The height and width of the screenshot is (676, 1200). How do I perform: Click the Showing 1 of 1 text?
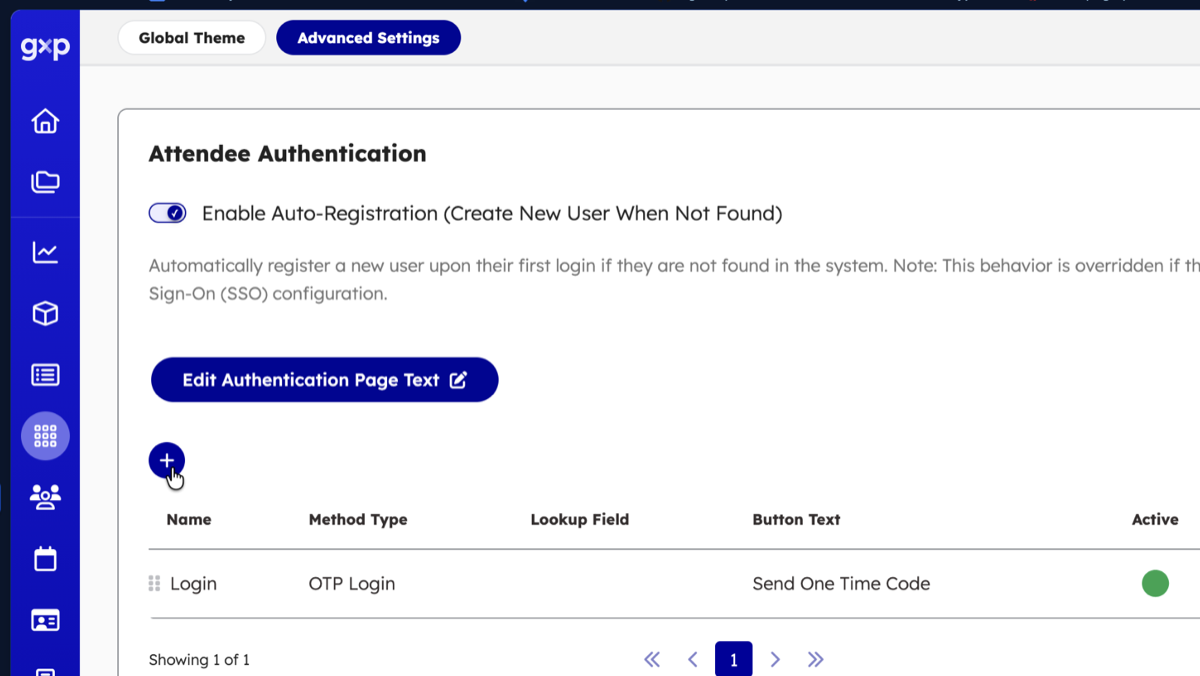(199, 660)
